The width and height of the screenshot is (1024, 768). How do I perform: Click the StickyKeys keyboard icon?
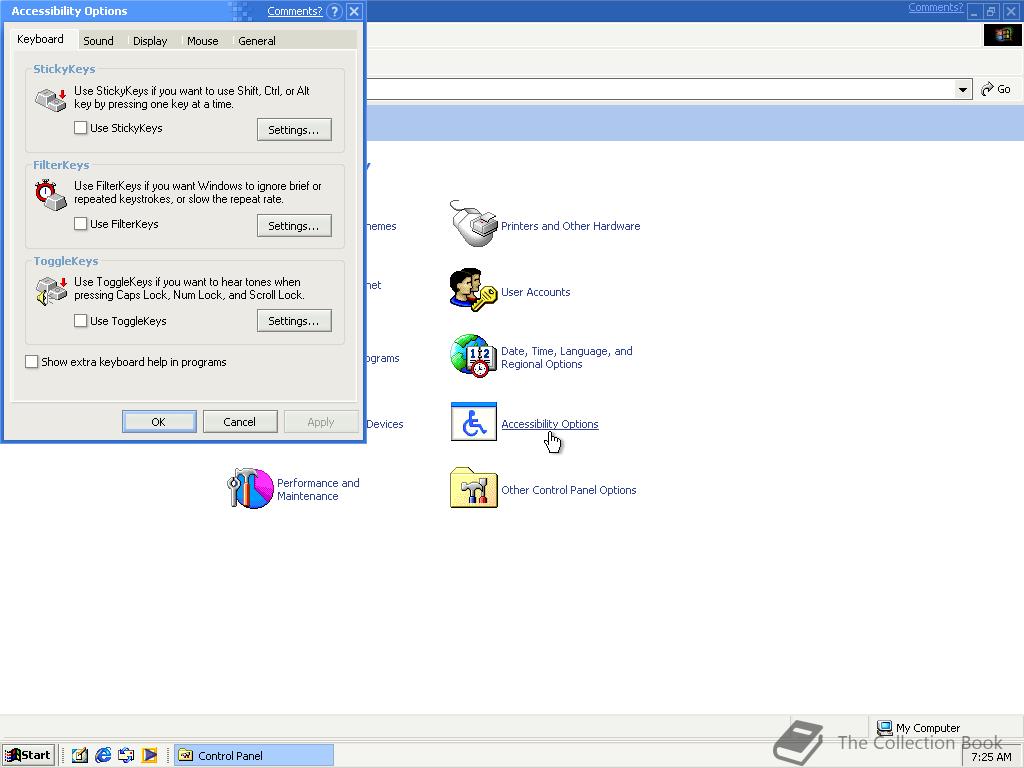point(51,99)
